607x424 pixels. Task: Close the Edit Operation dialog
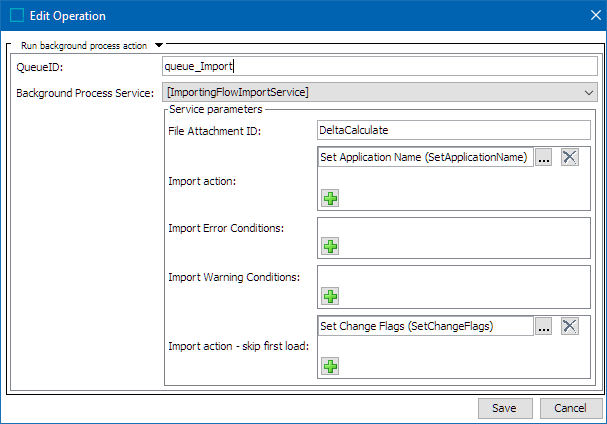coord(596,15)
